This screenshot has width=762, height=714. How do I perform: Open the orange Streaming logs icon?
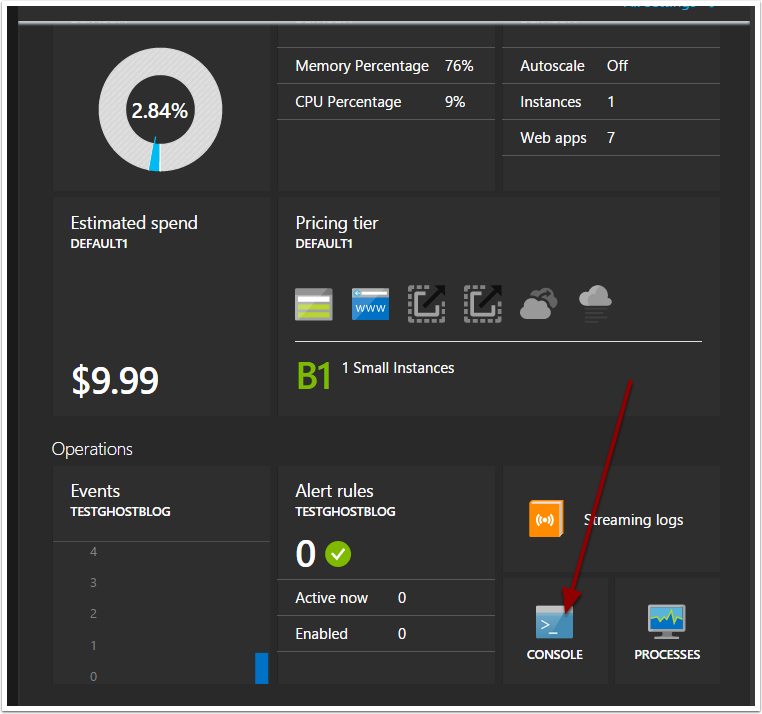point(546,519)
